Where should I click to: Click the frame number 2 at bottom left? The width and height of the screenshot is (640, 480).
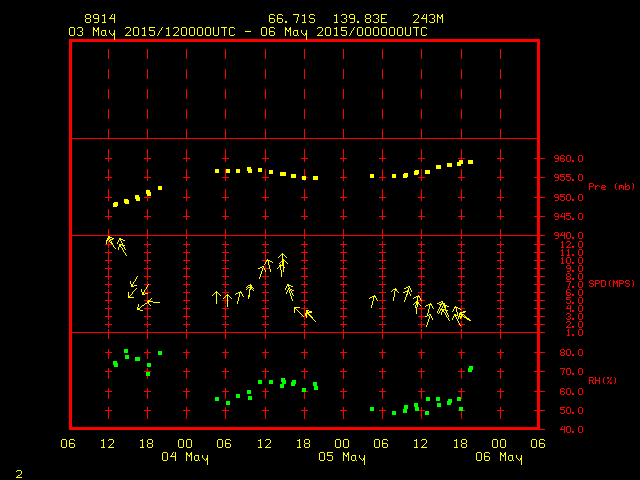(x=19, y=472)
